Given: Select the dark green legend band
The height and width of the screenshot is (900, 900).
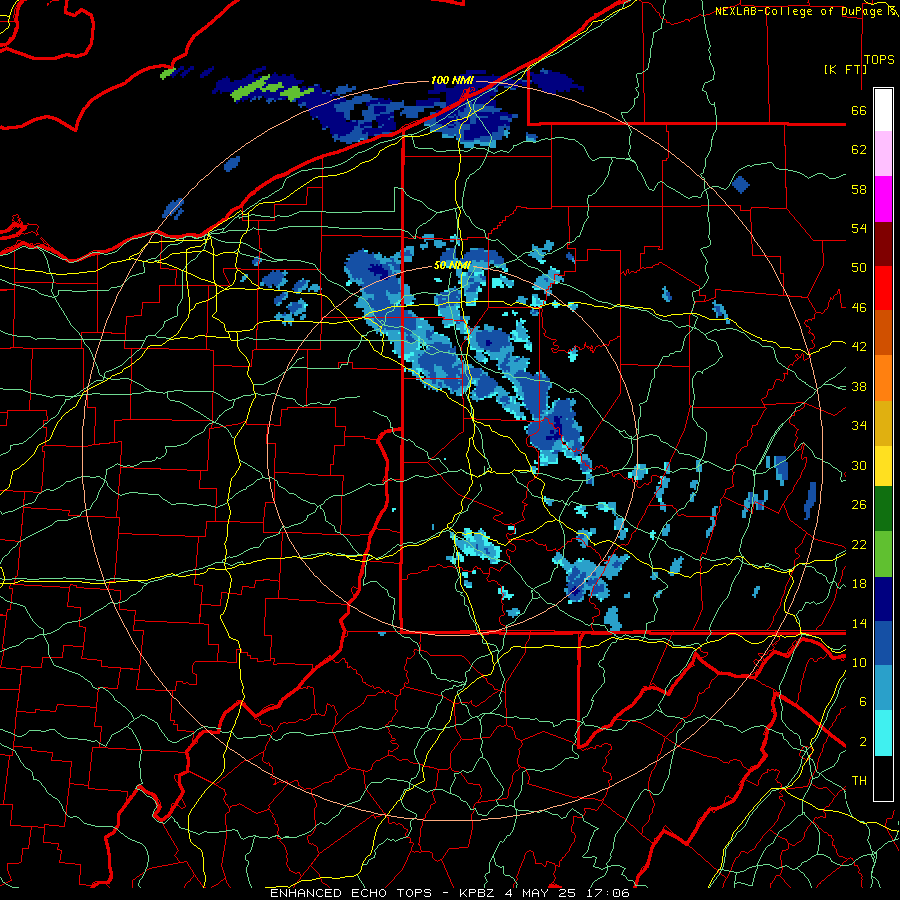Looking at the screenshot, I should pos(883,509).
